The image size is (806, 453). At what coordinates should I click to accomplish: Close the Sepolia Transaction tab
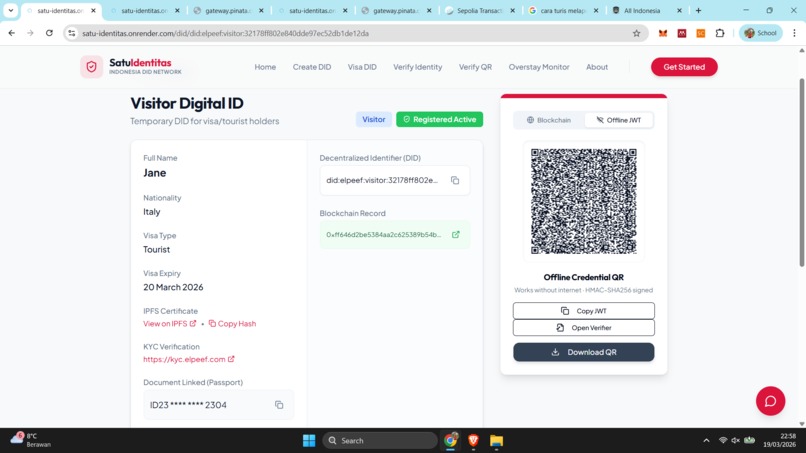512,10
